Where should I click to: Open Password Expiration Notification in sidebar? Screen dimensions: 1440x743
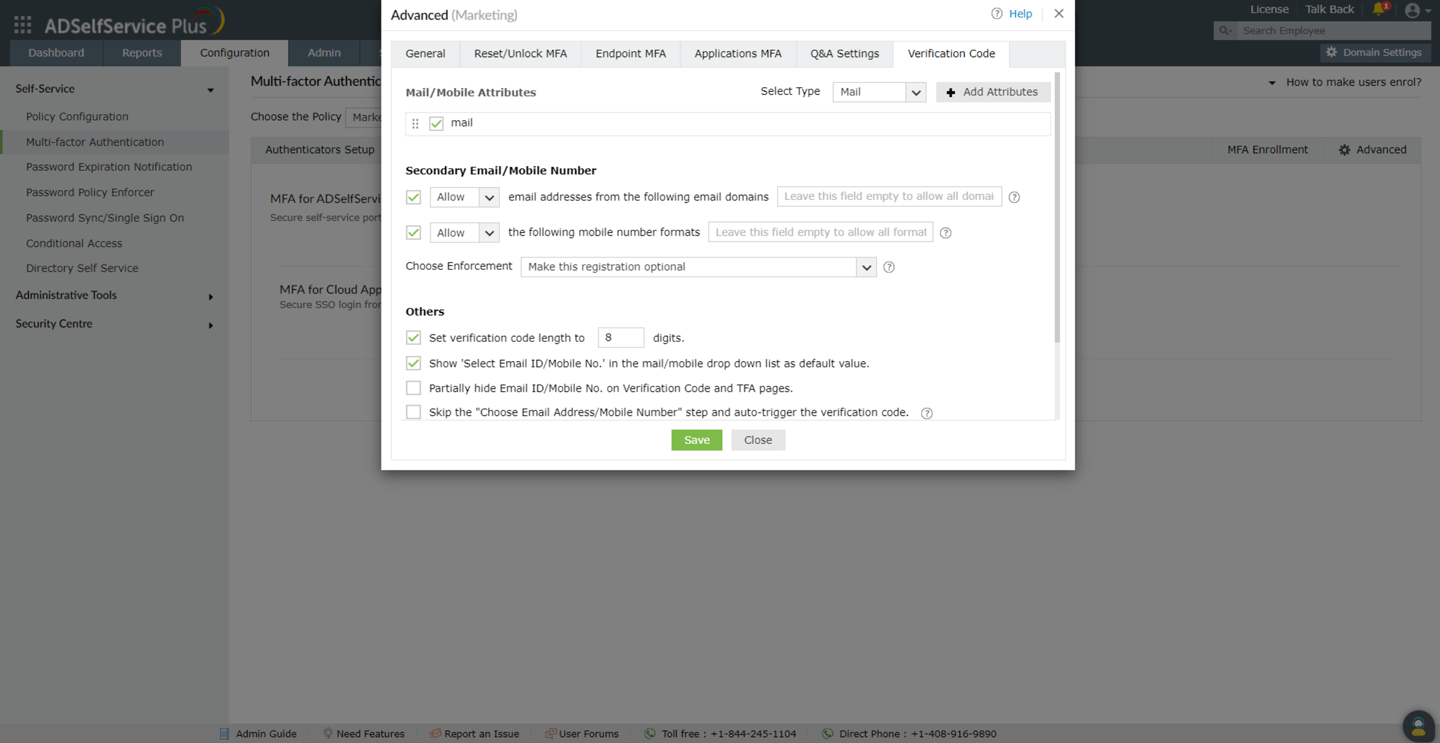[109, 167]
